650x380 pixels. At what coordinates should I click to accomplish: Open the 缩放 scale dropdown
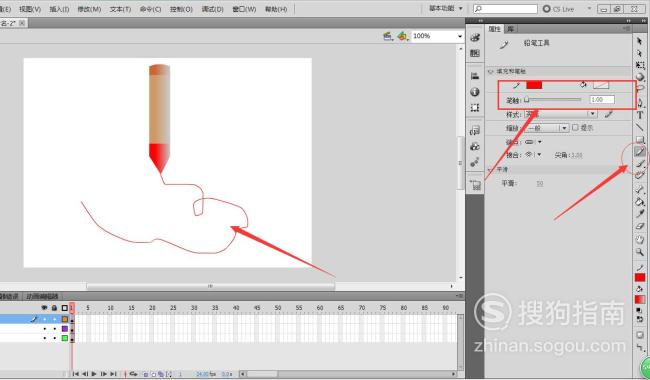[x=547, y=128]
